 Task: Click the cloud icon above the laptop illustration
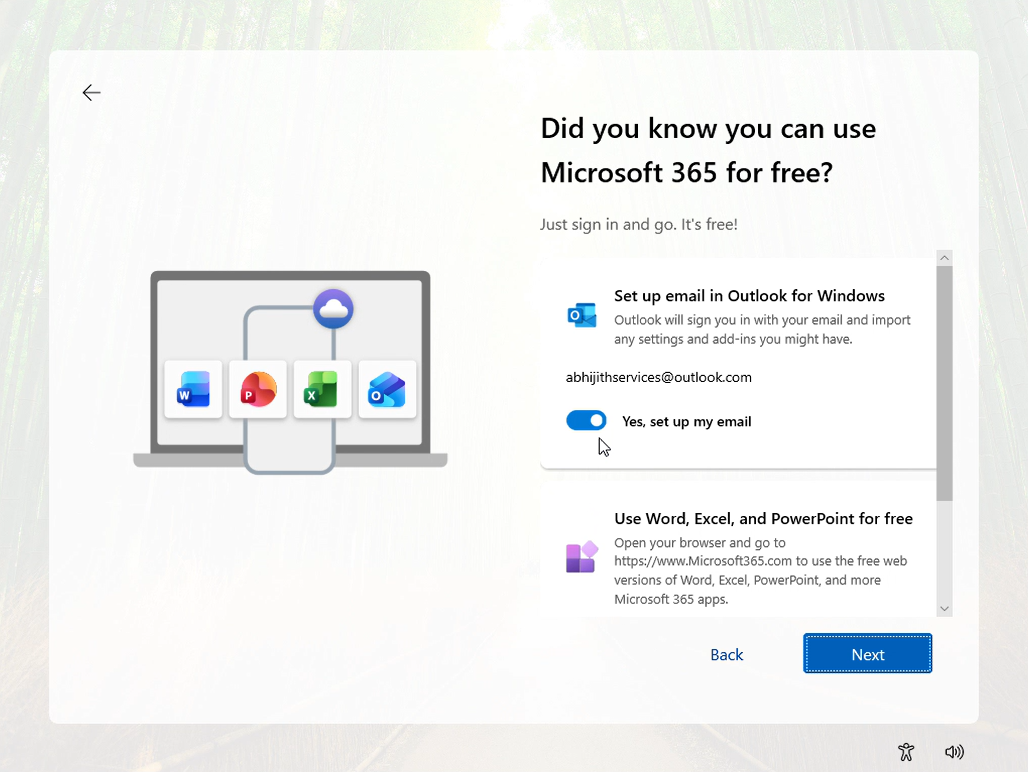pos(333,309)
